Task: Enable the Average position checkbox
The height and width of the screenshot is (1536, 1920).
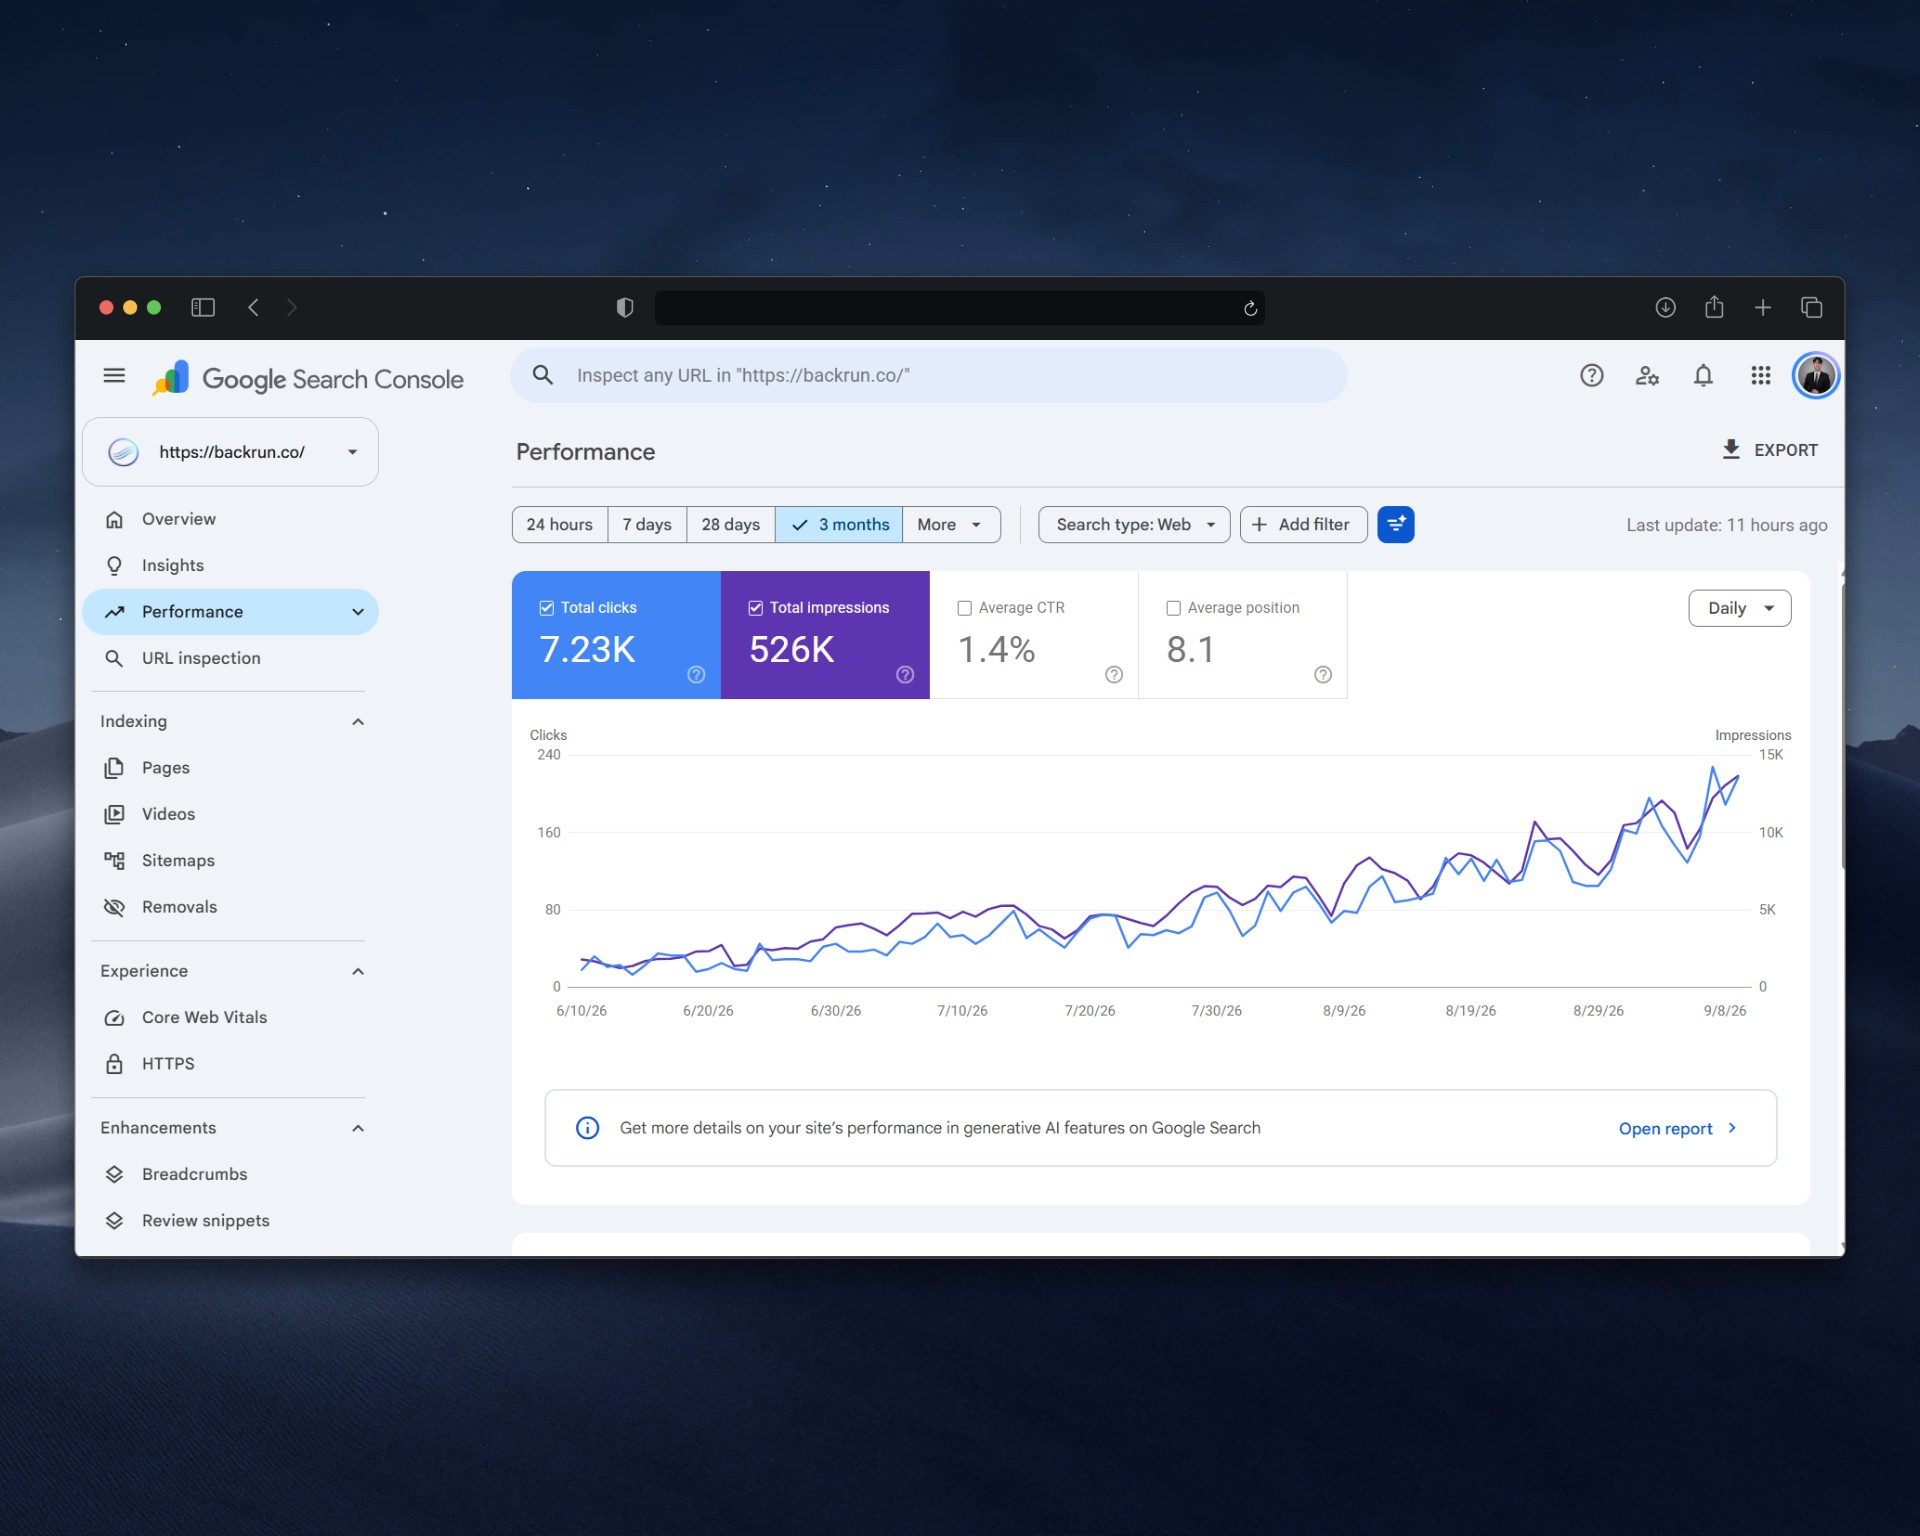Action: [1173, 607]
